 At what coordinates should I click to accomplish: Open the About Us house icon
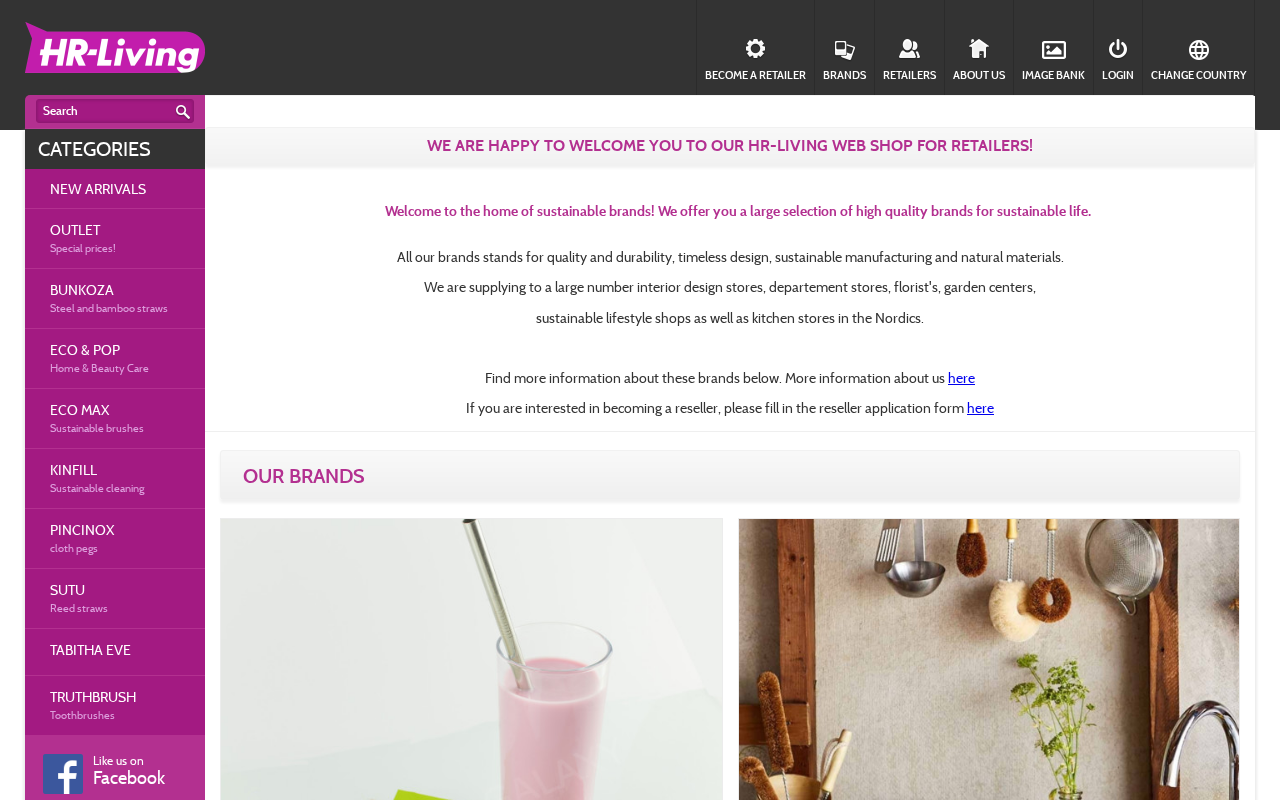pyautogui.click(x=979, y=49)
